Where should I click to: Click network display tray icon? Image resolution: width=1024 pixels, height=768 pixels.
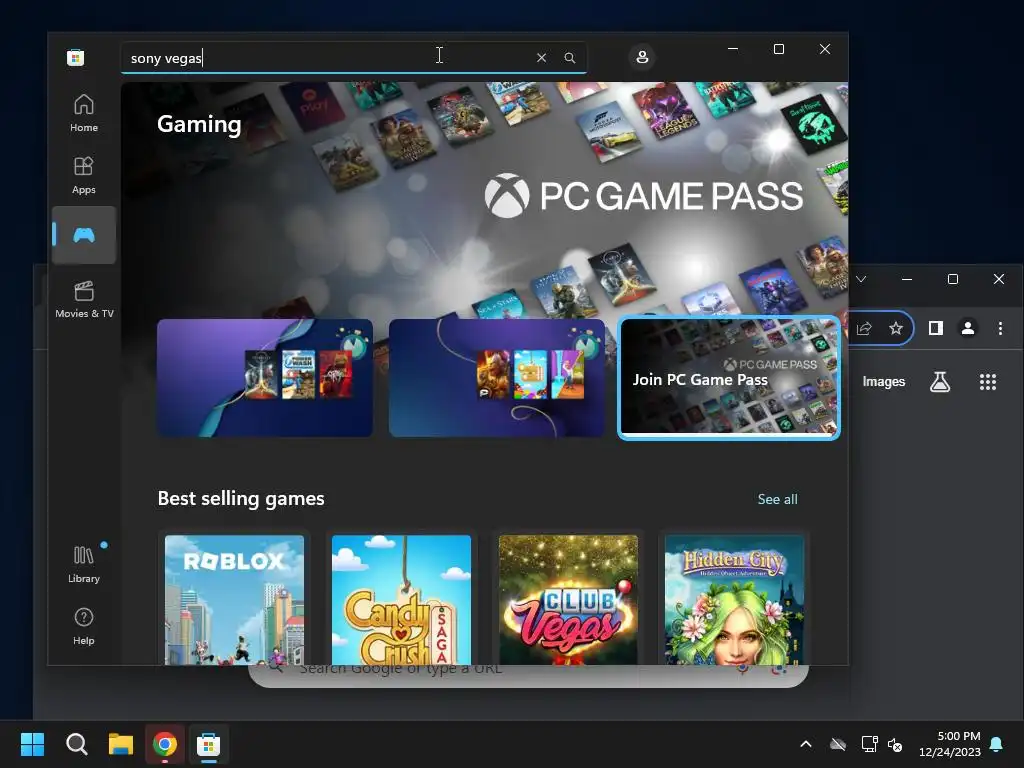tap(869, 744)
